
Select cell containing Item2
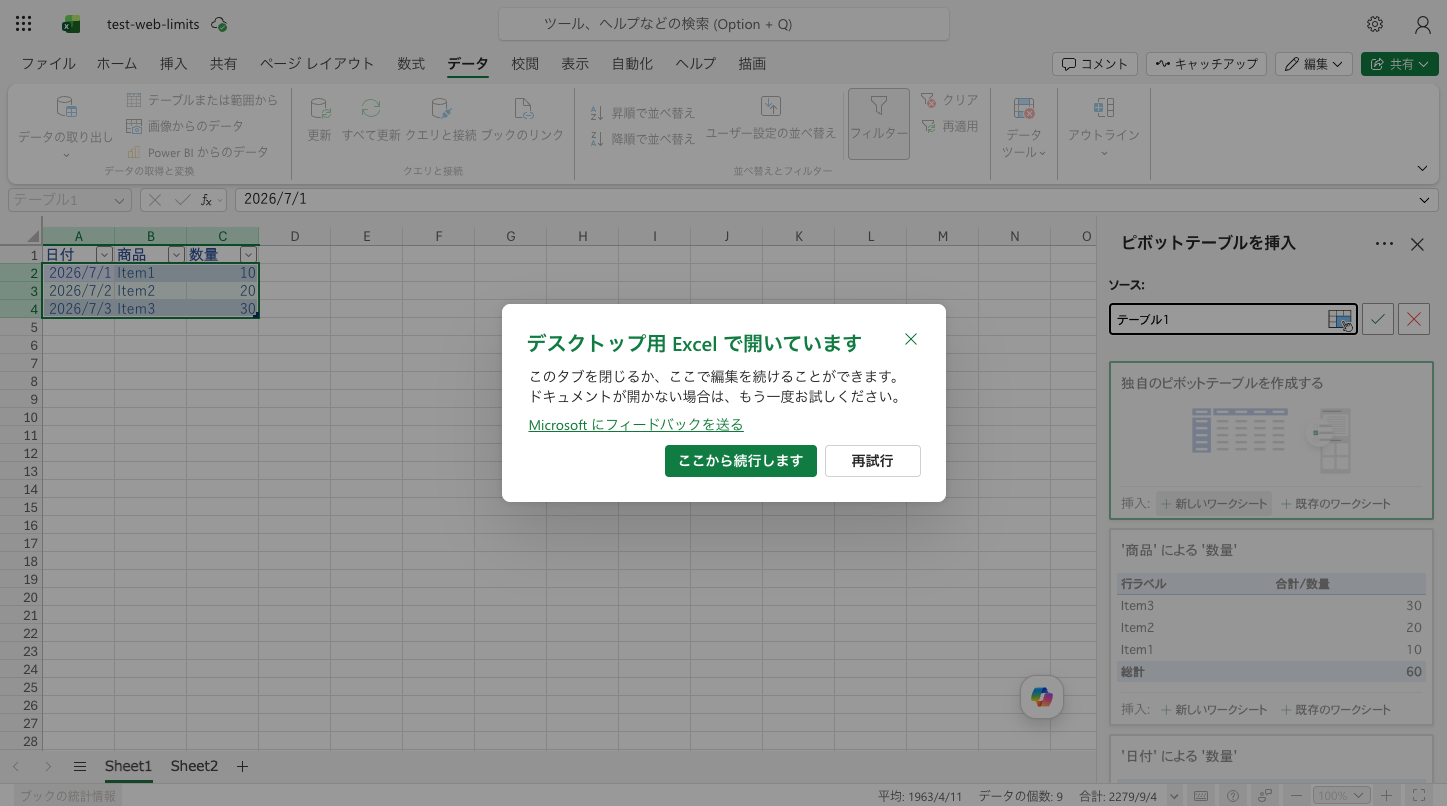pyautogui.click(x=150, y=291)
